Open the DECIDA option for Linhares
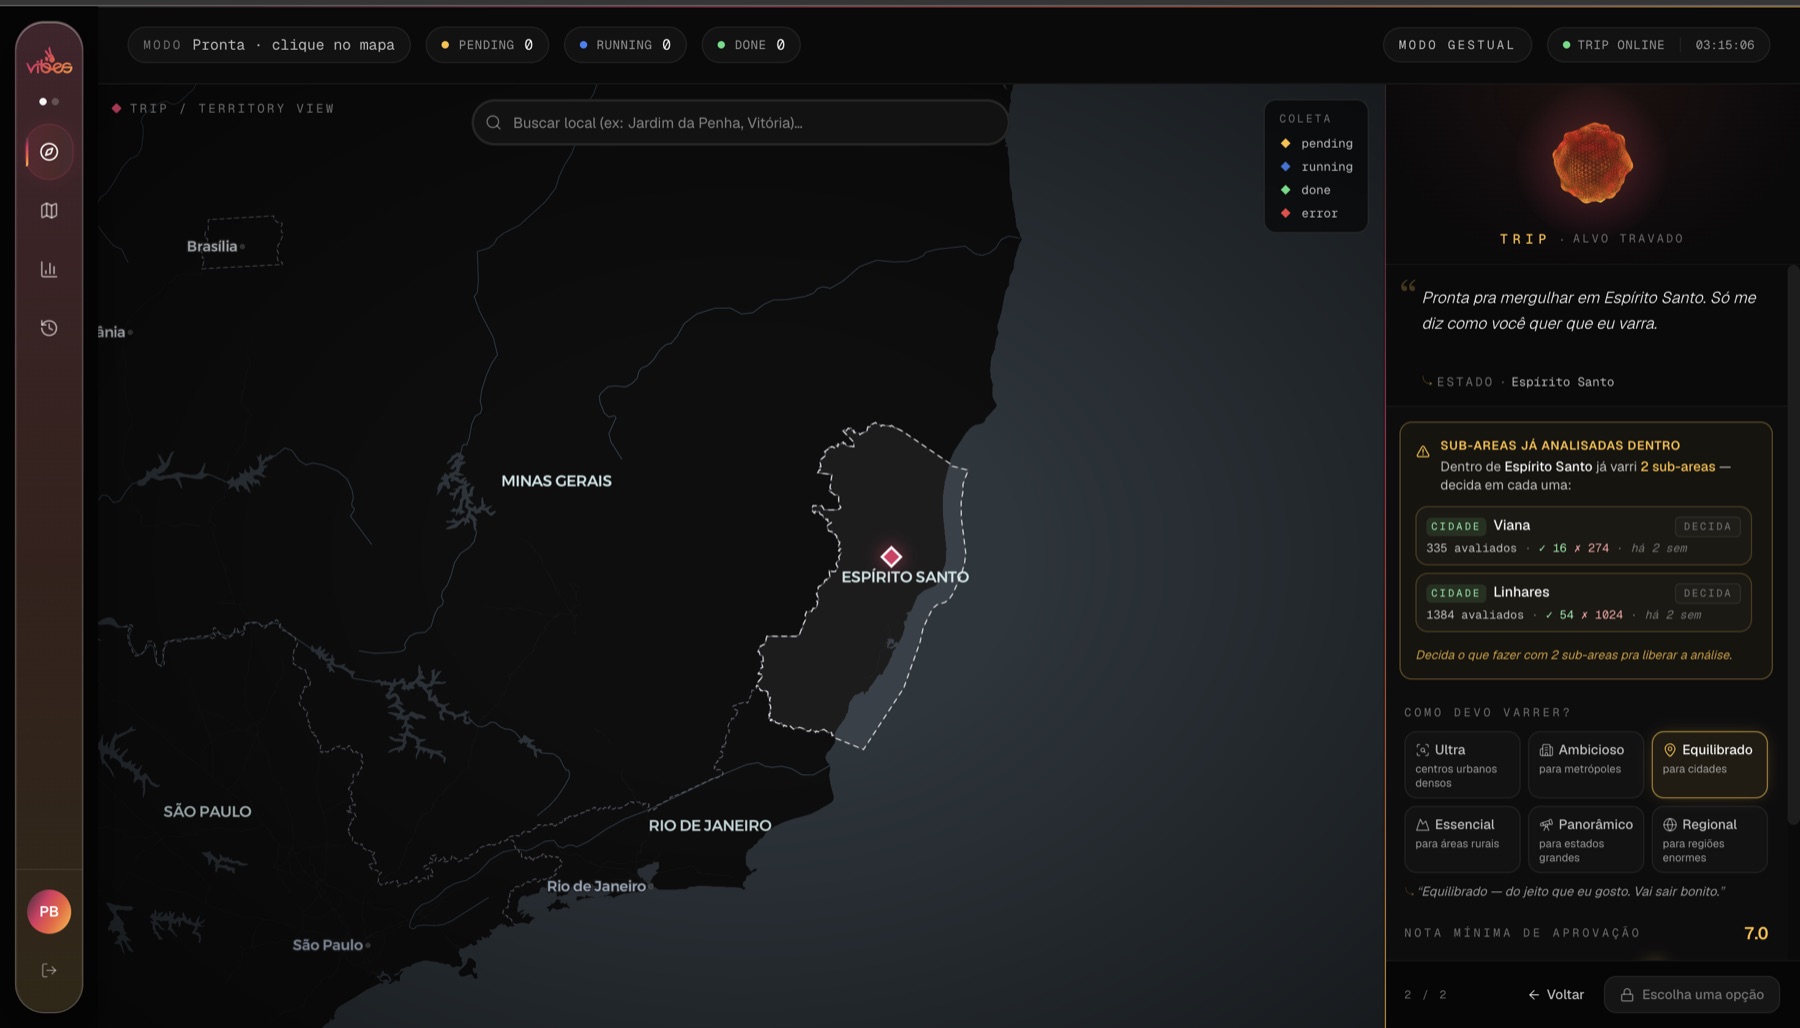This screenshot has width=1800, height=1028. [1707, 593]
